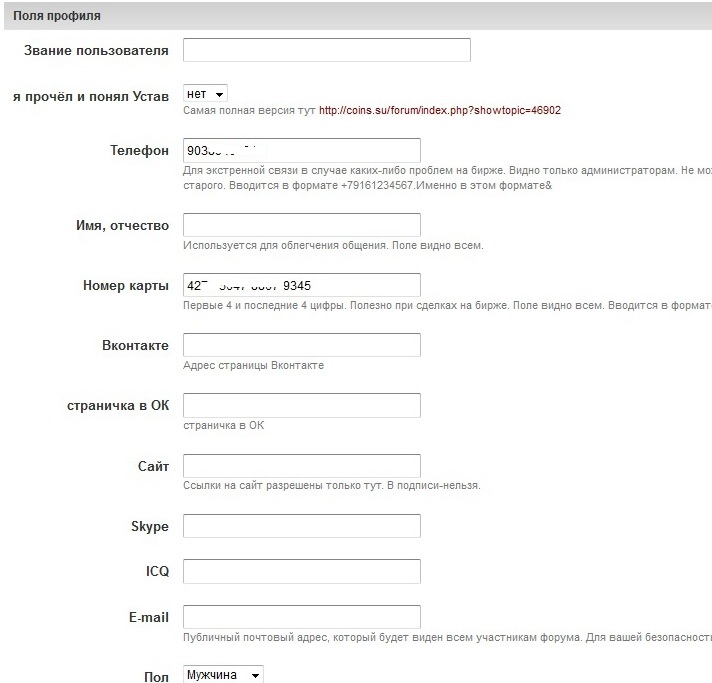Click the 'Вконтакте' label text
712x683 pixels.
pos(135,345)
